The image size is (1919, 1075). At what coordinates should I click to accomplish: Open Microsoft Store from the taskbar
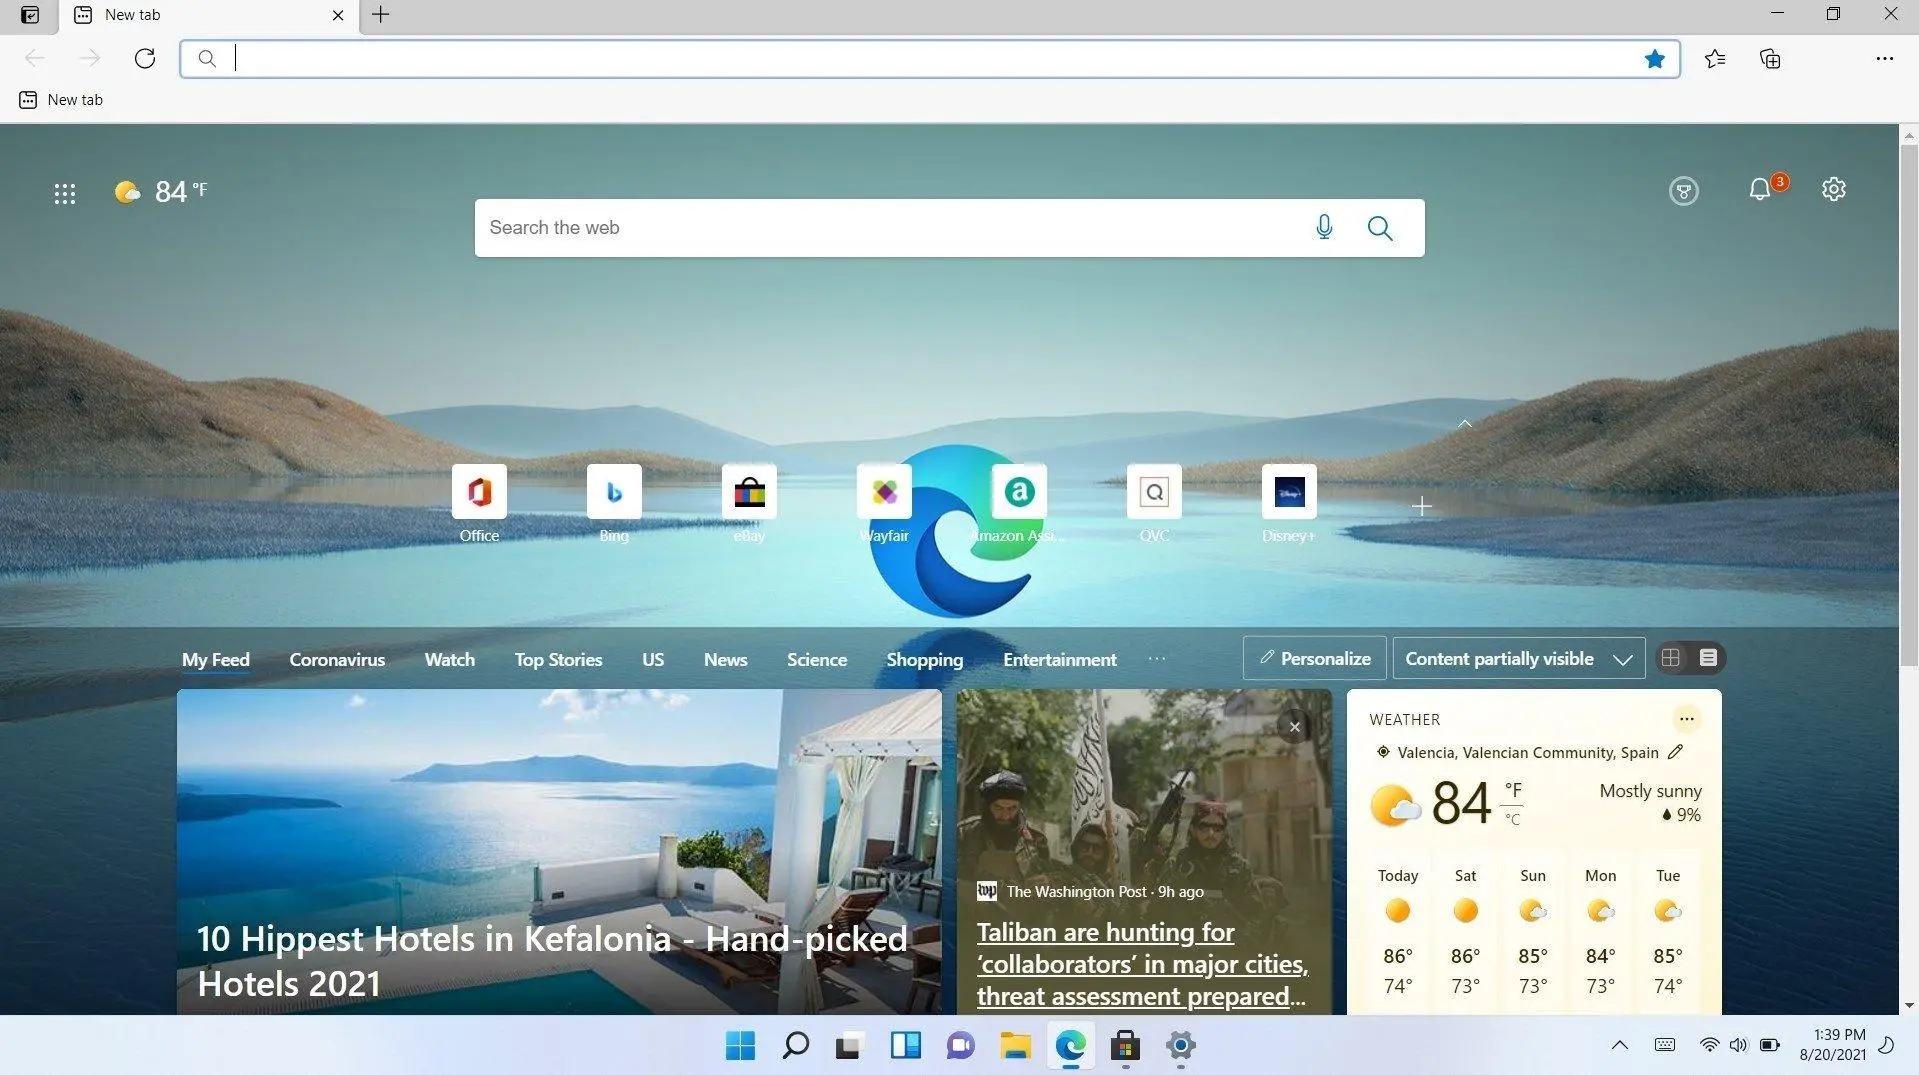pyautogui.click(x=1125, y=1046)
